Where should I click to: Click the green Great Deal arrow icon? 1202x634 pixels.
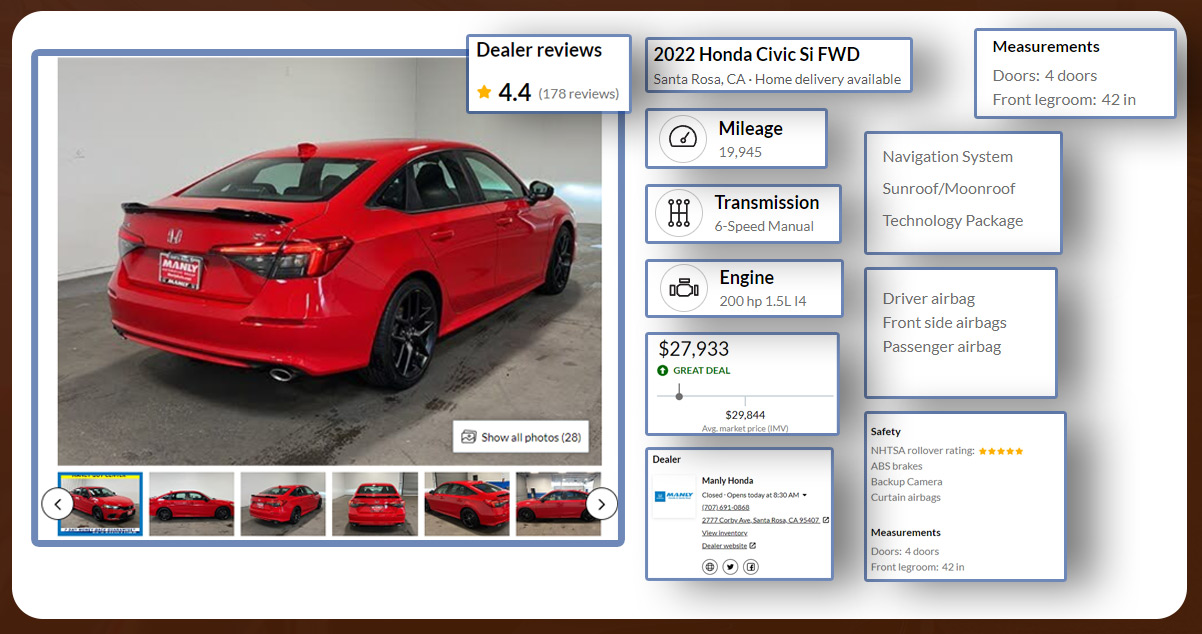662,370
